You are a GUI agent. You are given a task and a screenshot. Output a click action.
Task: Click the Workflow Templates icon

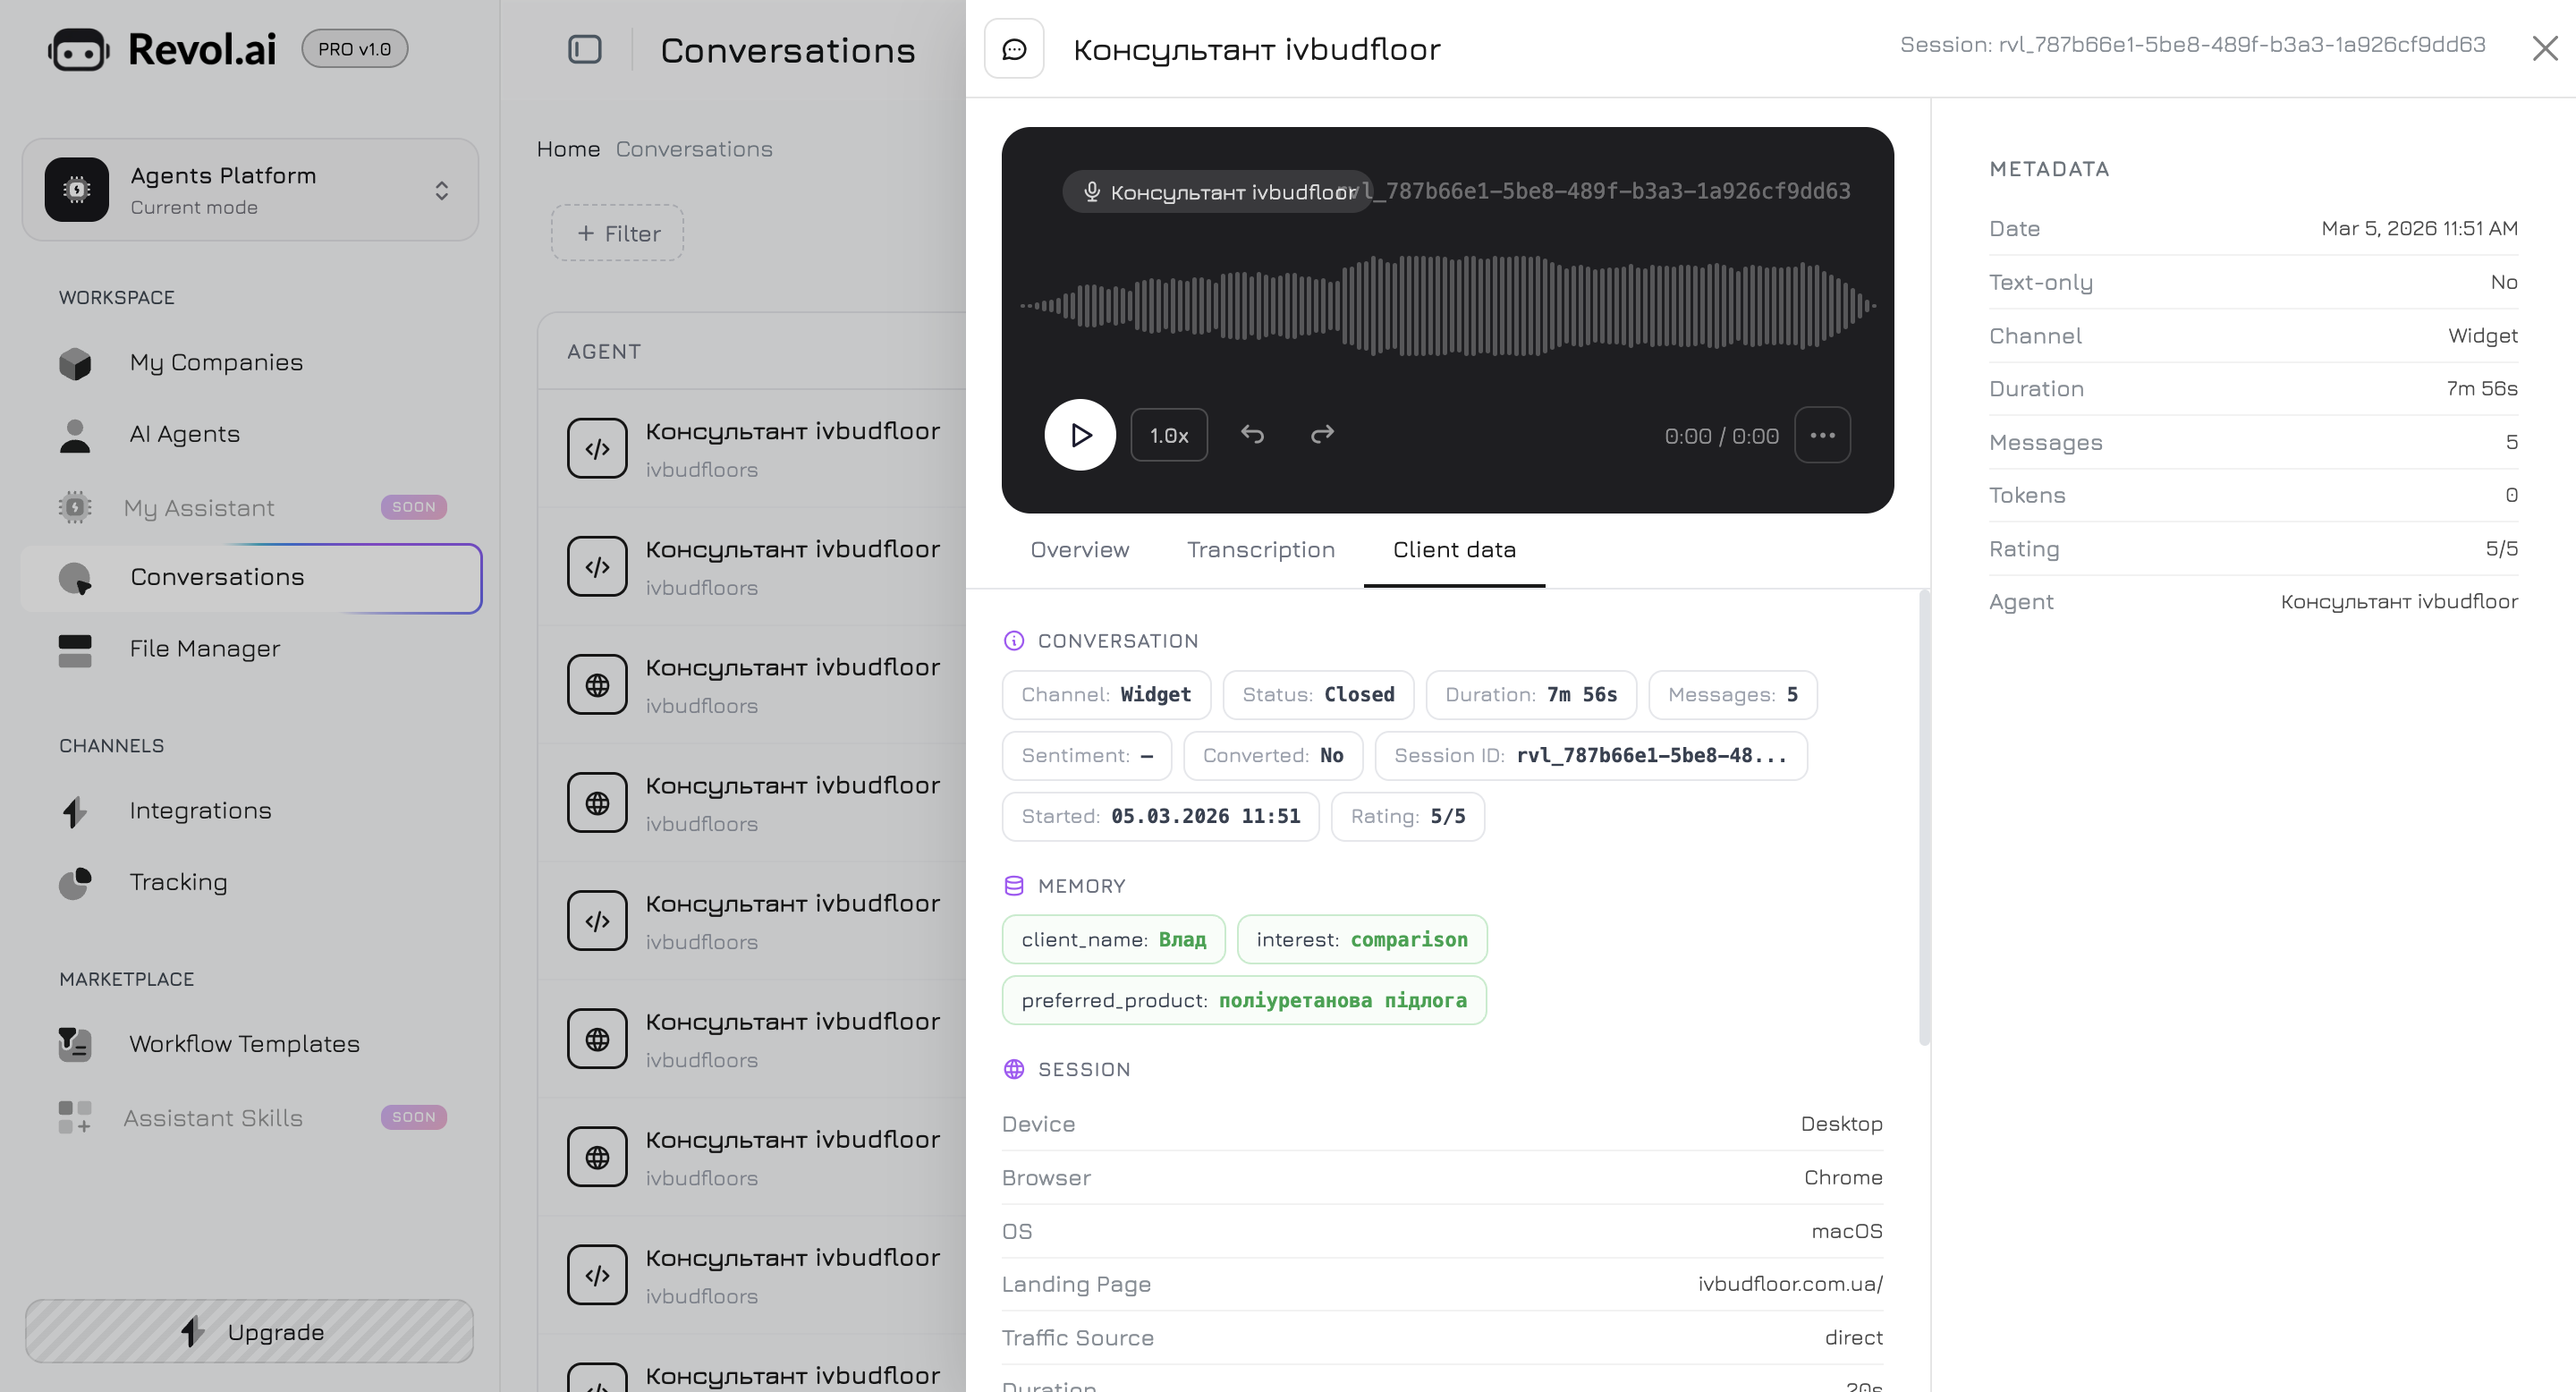coord(73,1044)
